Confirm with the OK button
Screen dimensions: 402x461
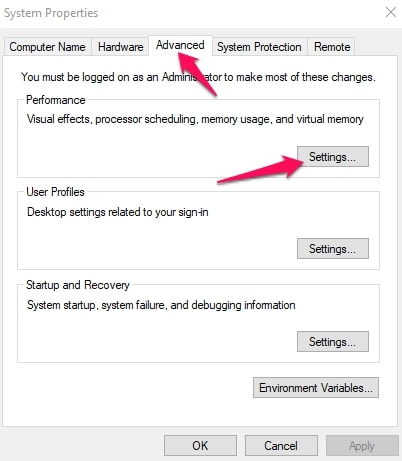pyautogui.click(x=200, y=445)
